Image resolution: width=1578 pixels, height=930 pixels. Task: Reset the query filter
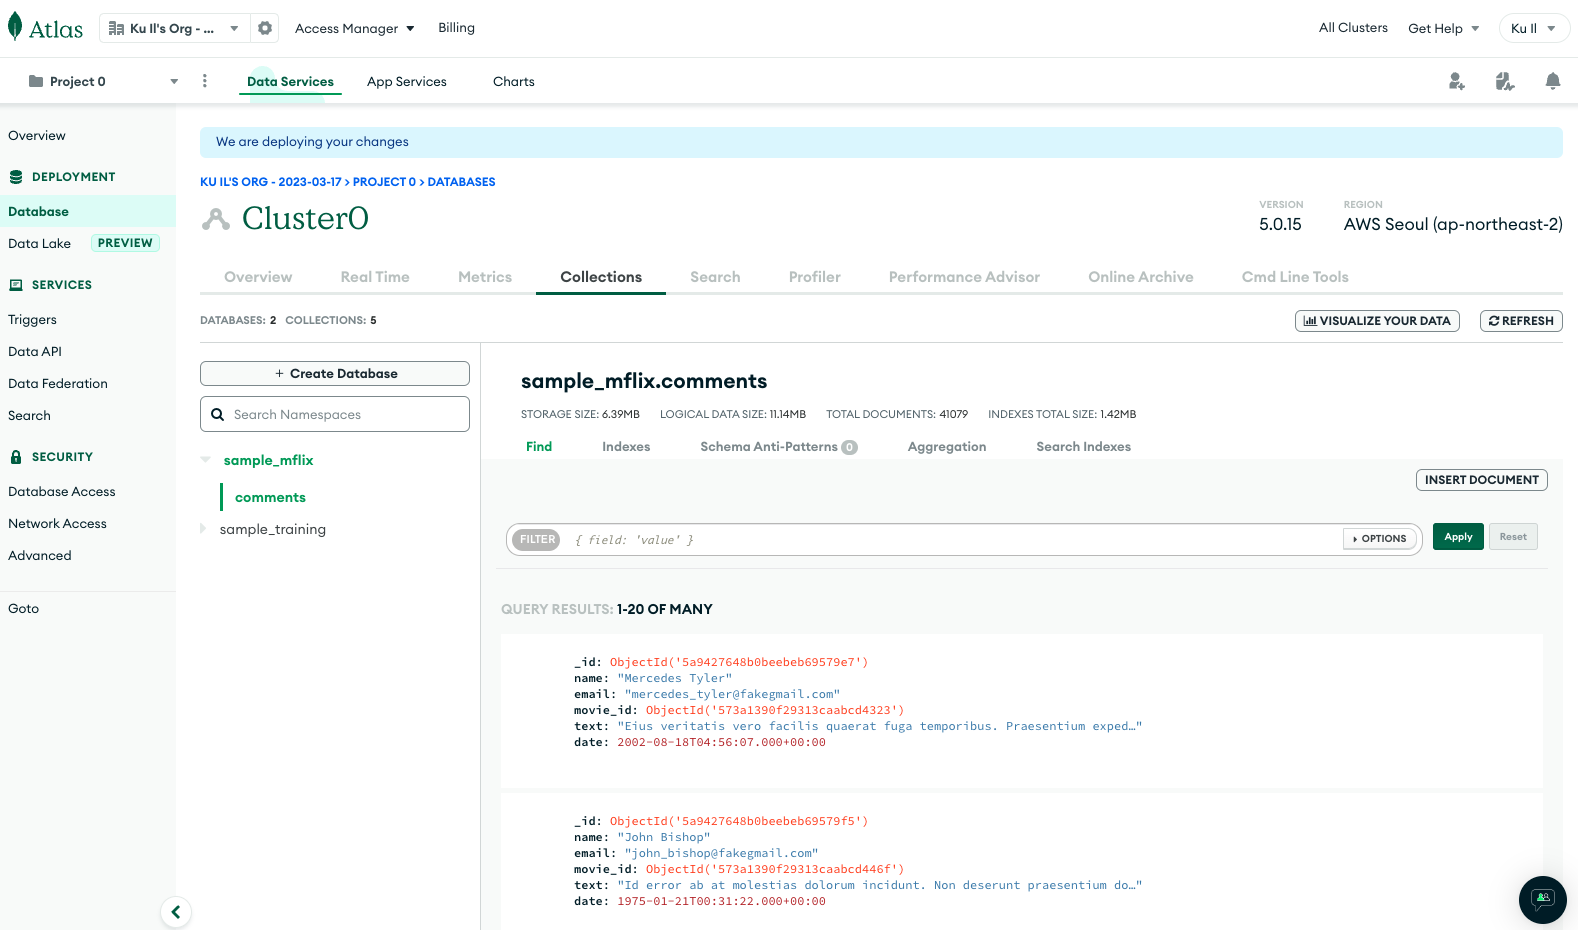point(1513,537)
